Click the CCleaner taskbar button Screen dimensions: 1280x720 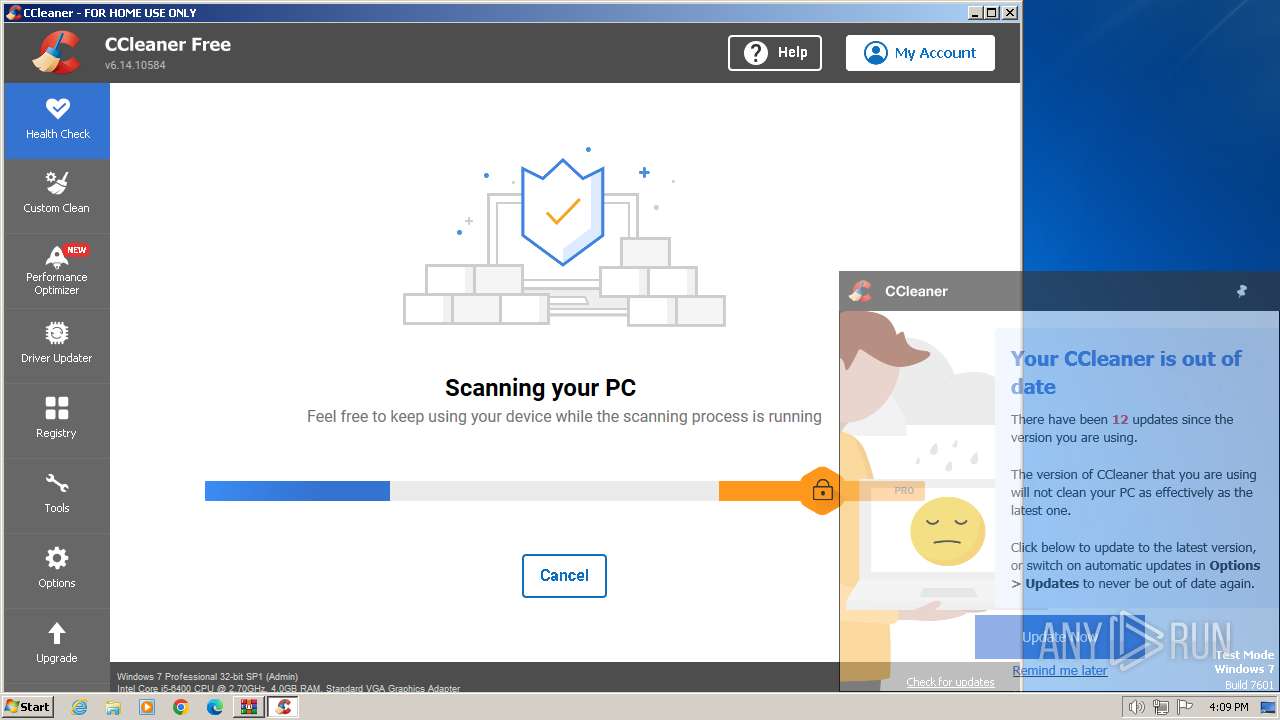point(283,707)
